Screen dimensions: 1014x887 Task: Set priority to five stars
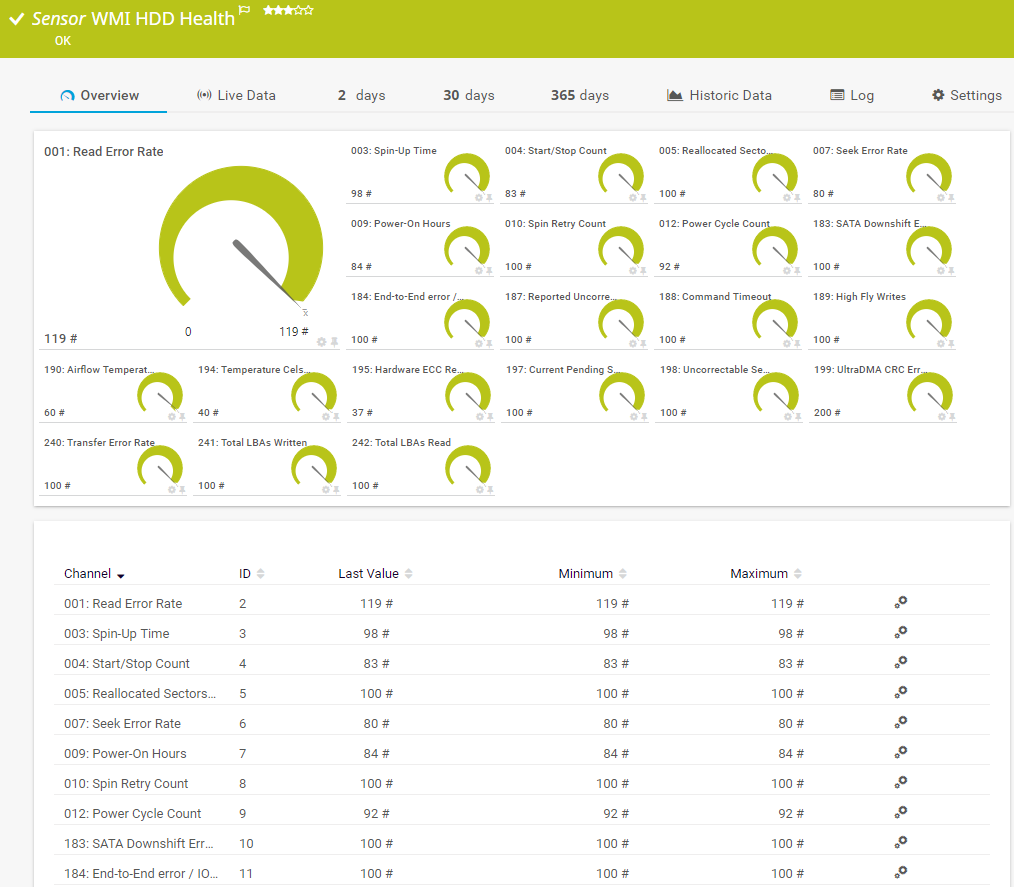[309, 10]
